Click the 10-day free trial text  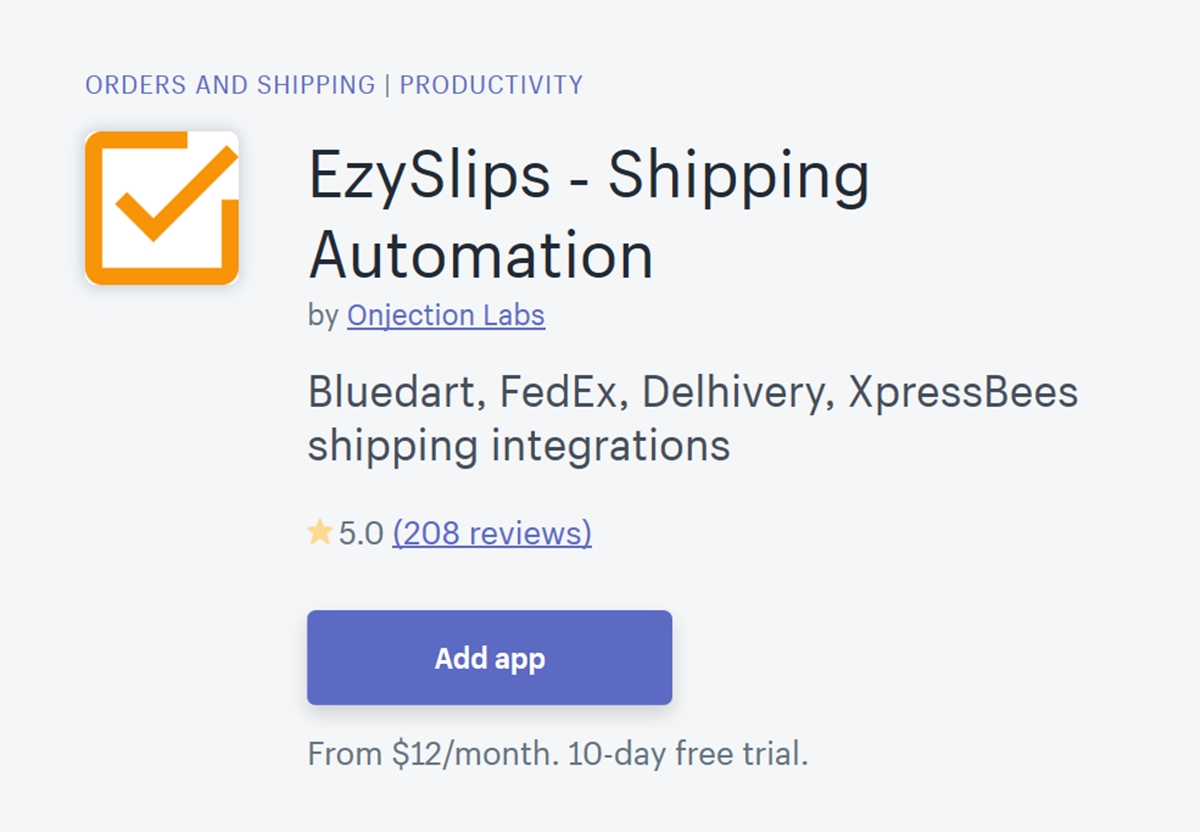[x=687, y=753]
